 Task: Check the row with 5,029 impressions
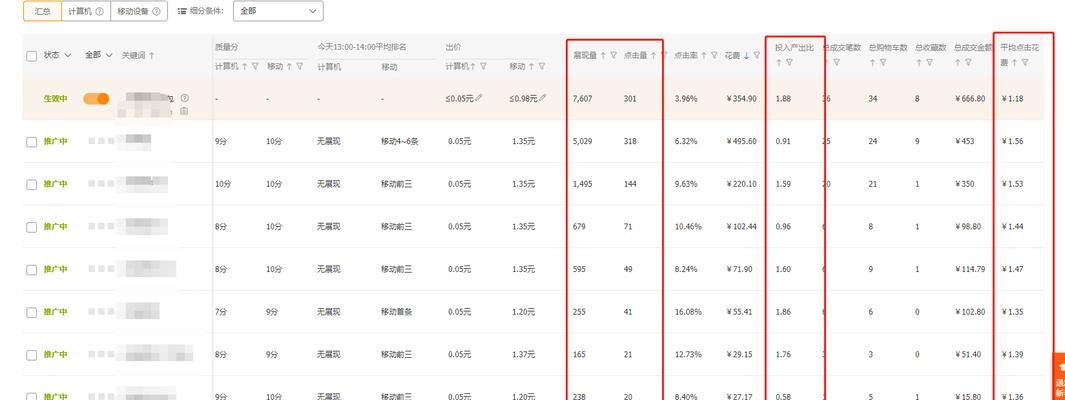click(31, 142)
